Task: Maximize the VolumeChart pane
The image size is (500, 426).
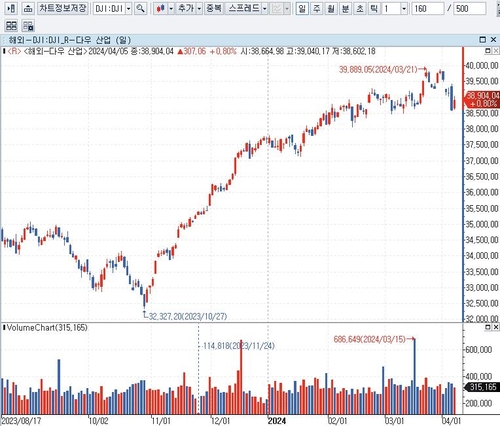Action: (x=488, y=327)
